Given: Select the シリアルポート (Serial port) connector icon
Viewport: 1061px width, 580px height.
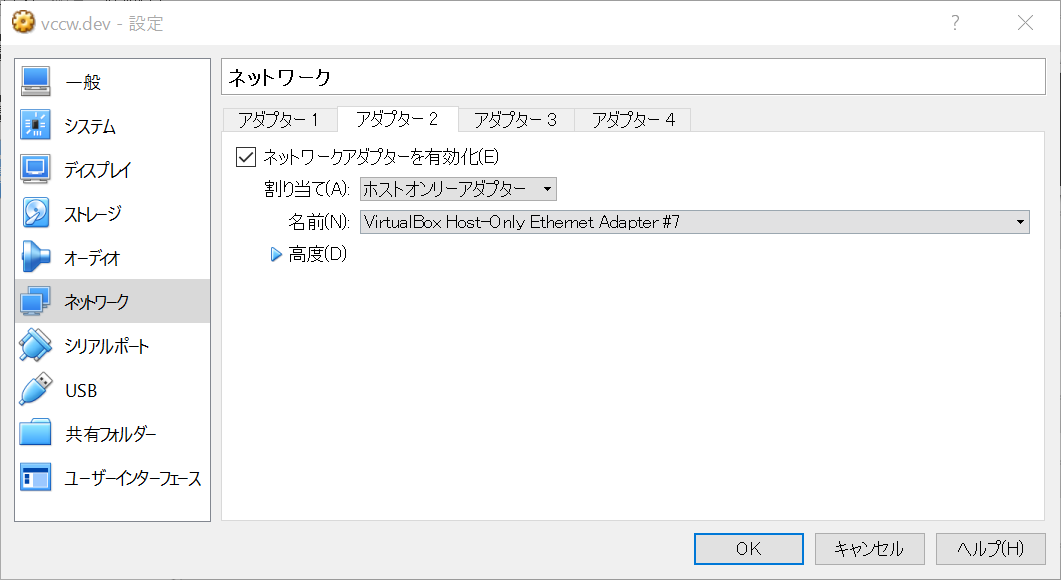Looking at the screenshot, I should [35, 345].
